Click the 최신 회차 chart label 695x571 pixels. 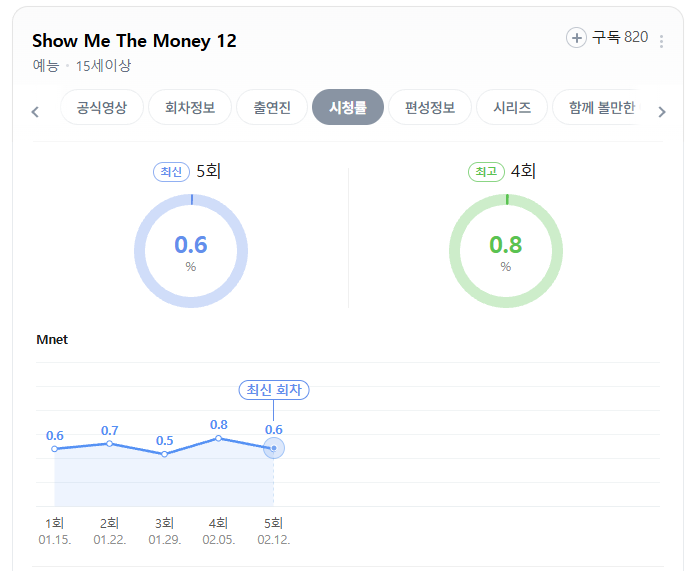click(x=273, y=390)
